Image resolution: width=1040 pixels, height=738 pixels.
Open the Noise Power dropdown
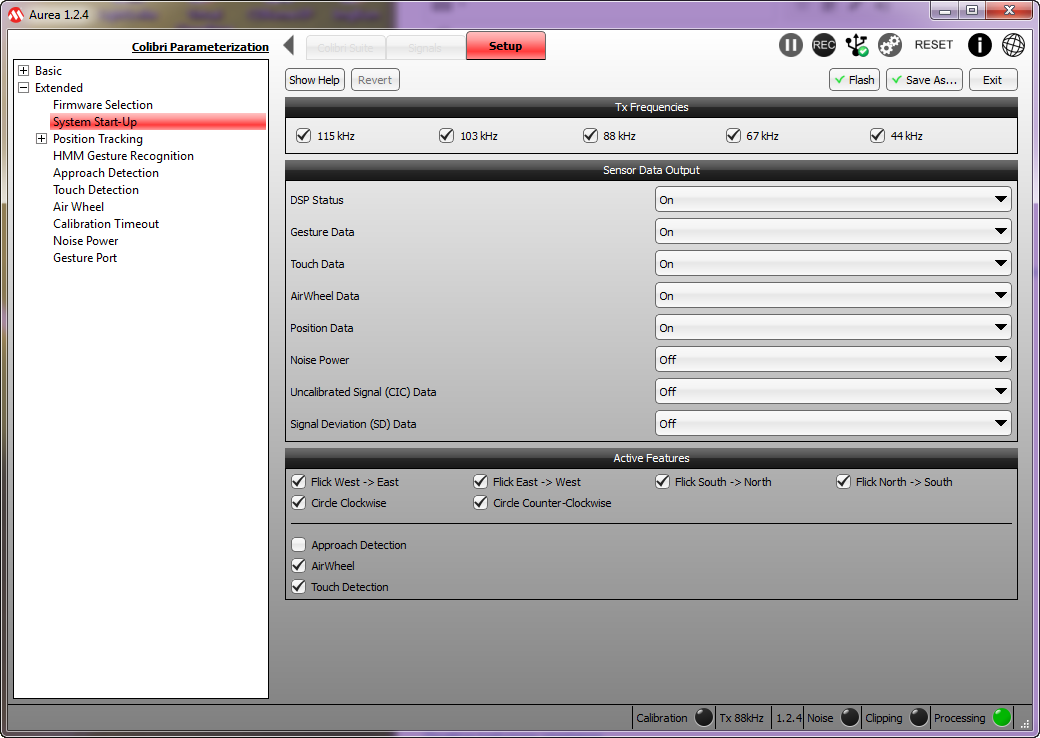[832, 360]
